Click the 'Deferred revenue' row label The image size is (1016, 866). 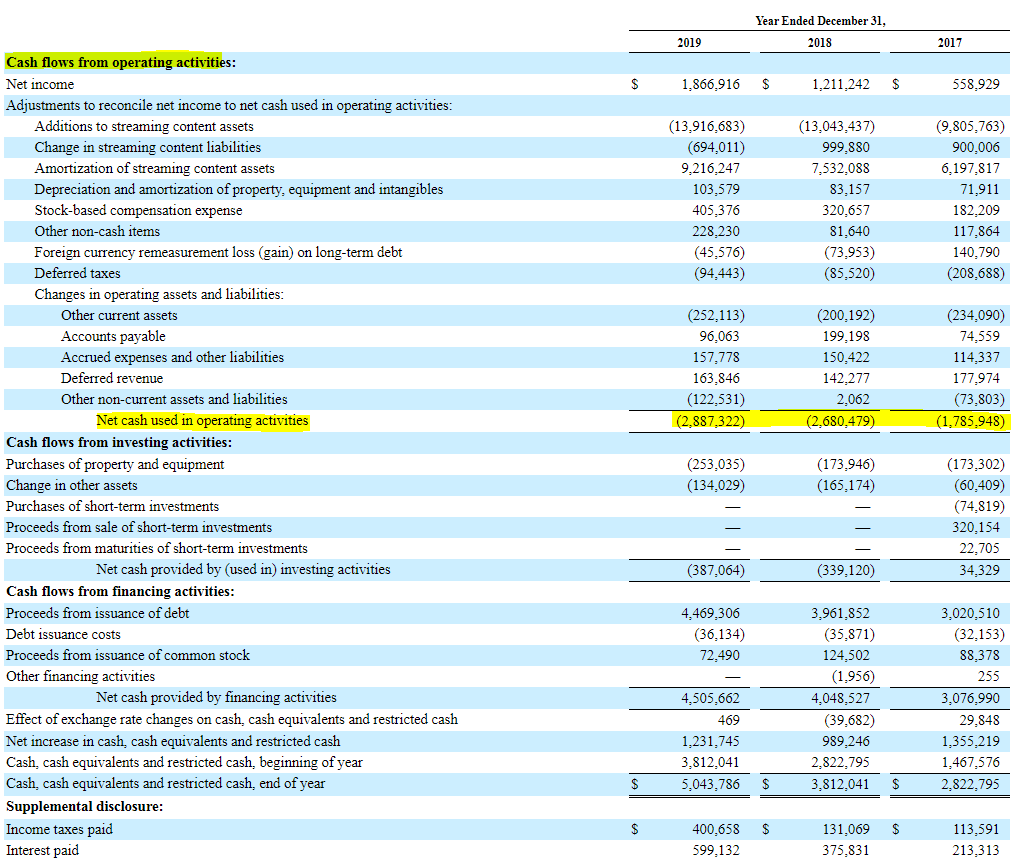point(111,378)
